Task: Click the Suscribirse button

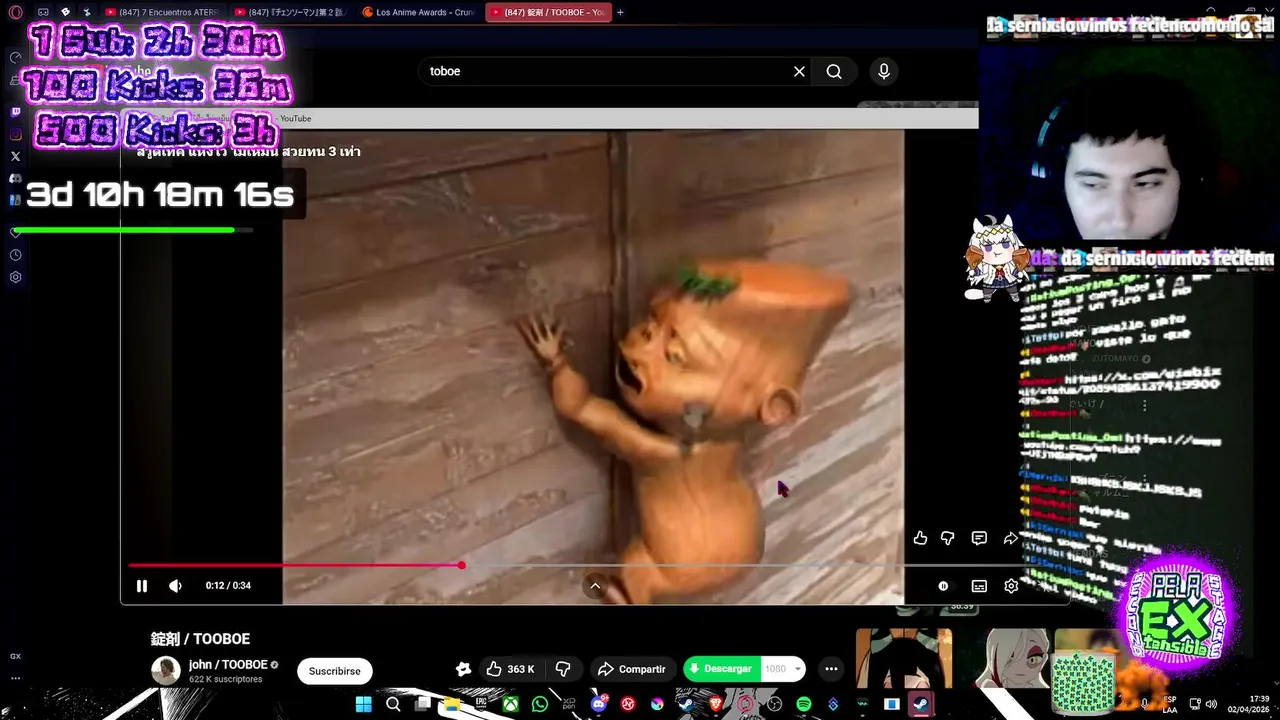Action: coord(334,671)
